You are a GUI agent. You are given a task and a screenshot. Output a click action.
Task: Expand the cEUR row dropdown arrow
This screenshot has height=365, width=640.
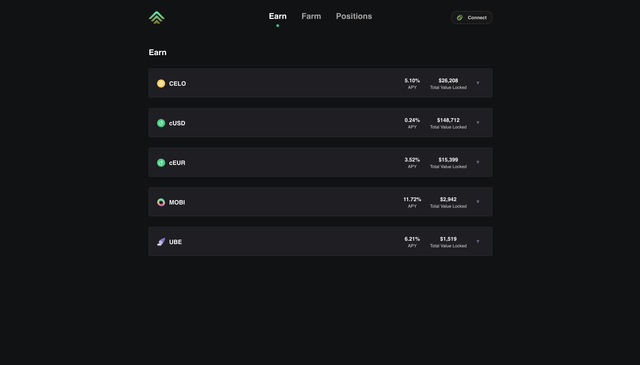[478, 162]
